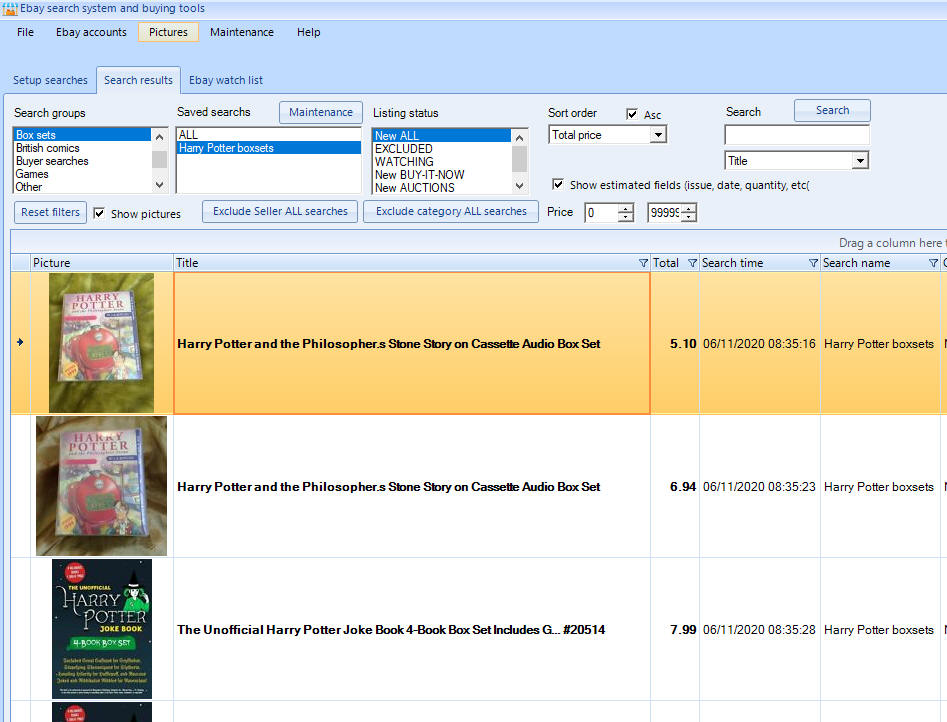This screenshot has height=722, width=947.
Task: Select New ALL listing status
Action: coord(441,136)
